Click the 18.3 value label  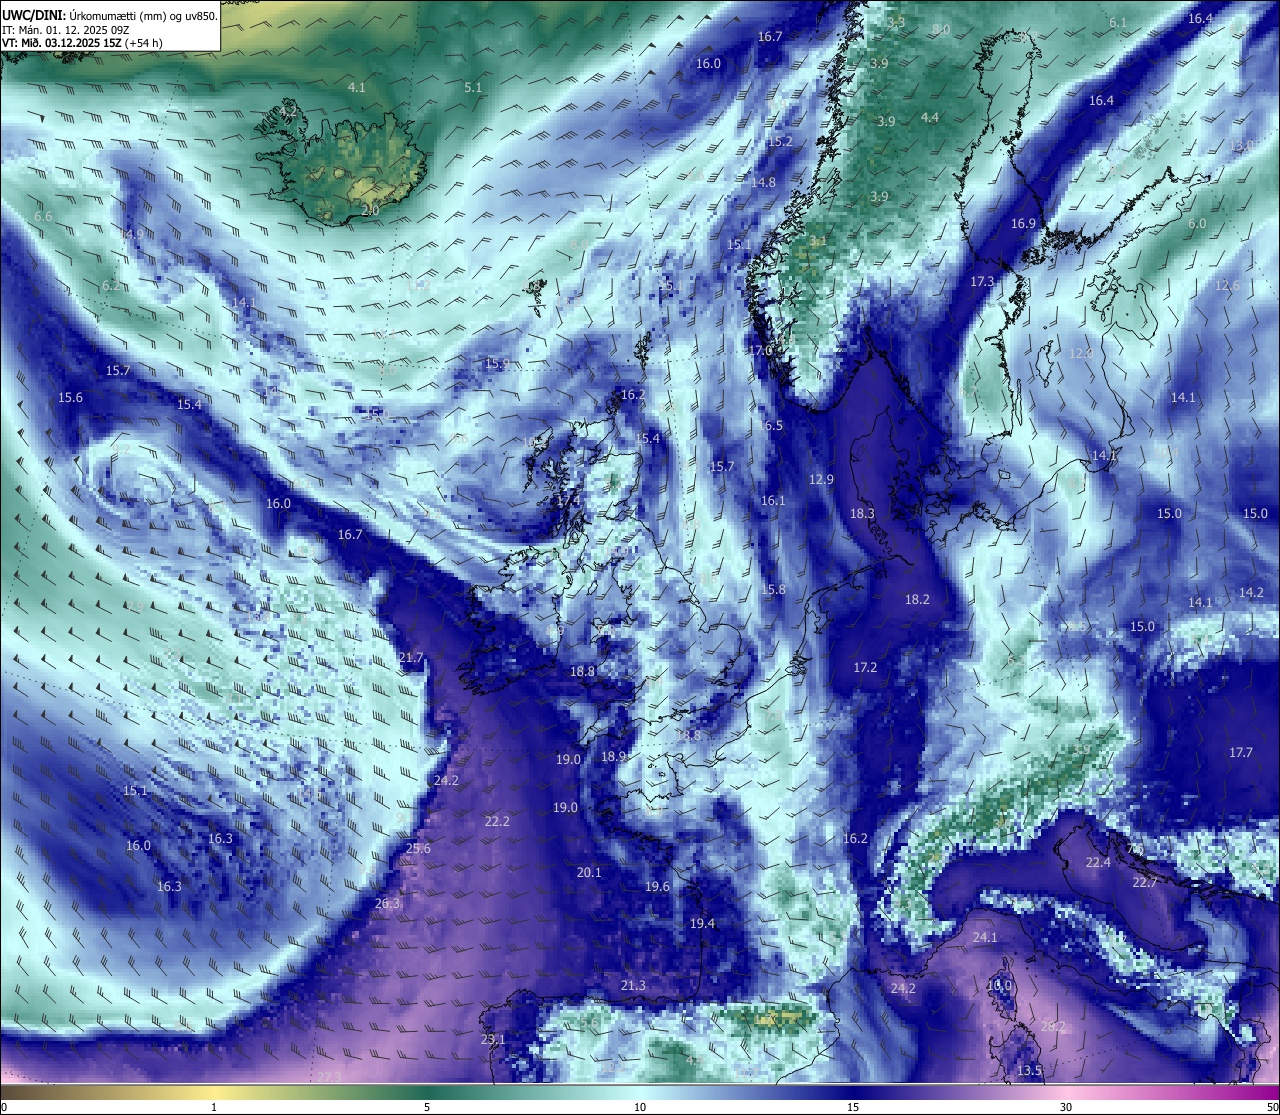[x=862, y=514]
